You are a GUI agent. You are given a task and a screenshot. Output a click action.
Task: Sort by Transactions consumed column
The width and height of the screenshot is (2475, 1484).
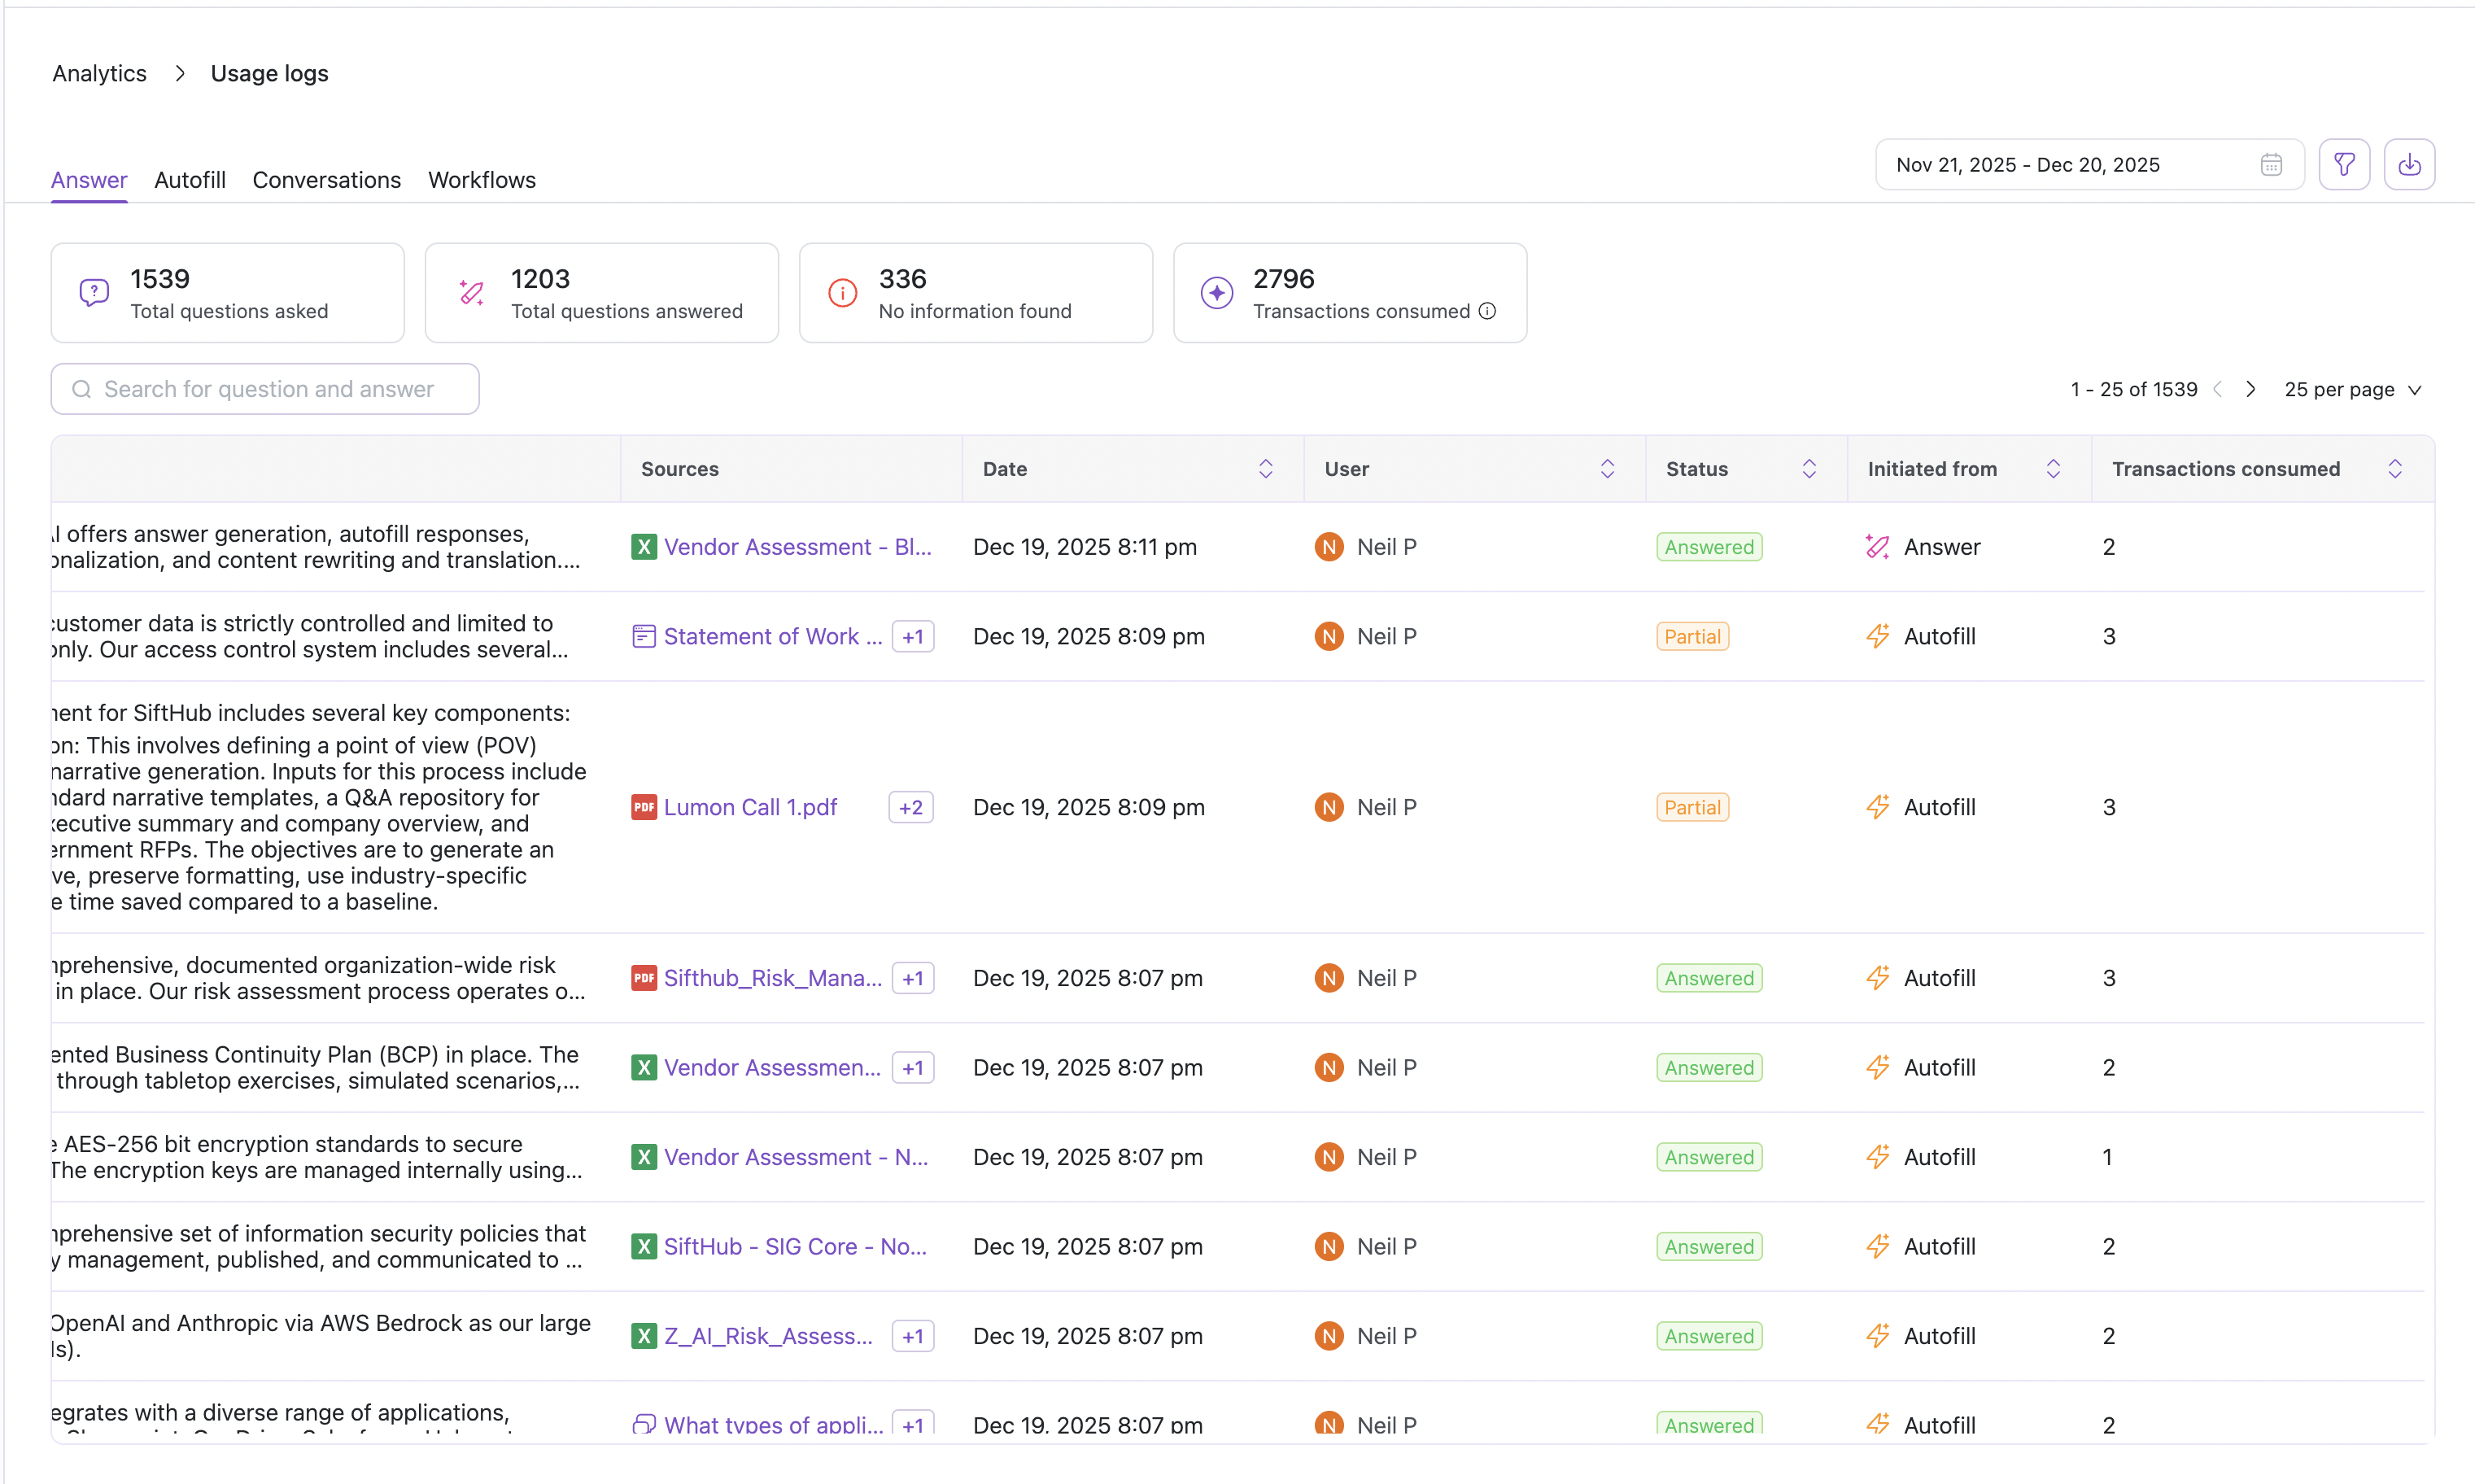[2394, 469]
